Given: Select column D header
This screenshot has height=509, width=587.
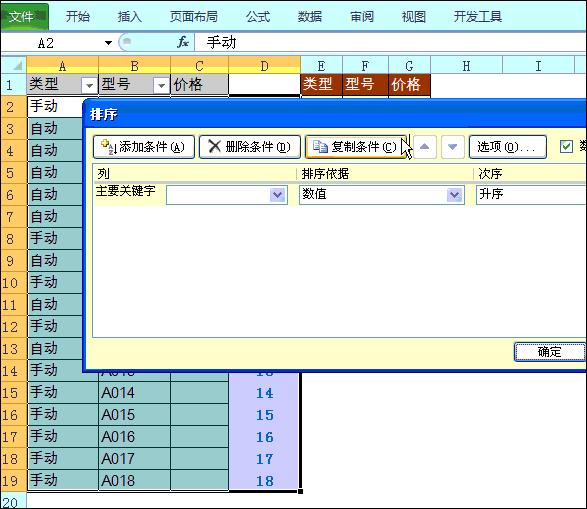Looking at the screenshot, I should [264, 66].
